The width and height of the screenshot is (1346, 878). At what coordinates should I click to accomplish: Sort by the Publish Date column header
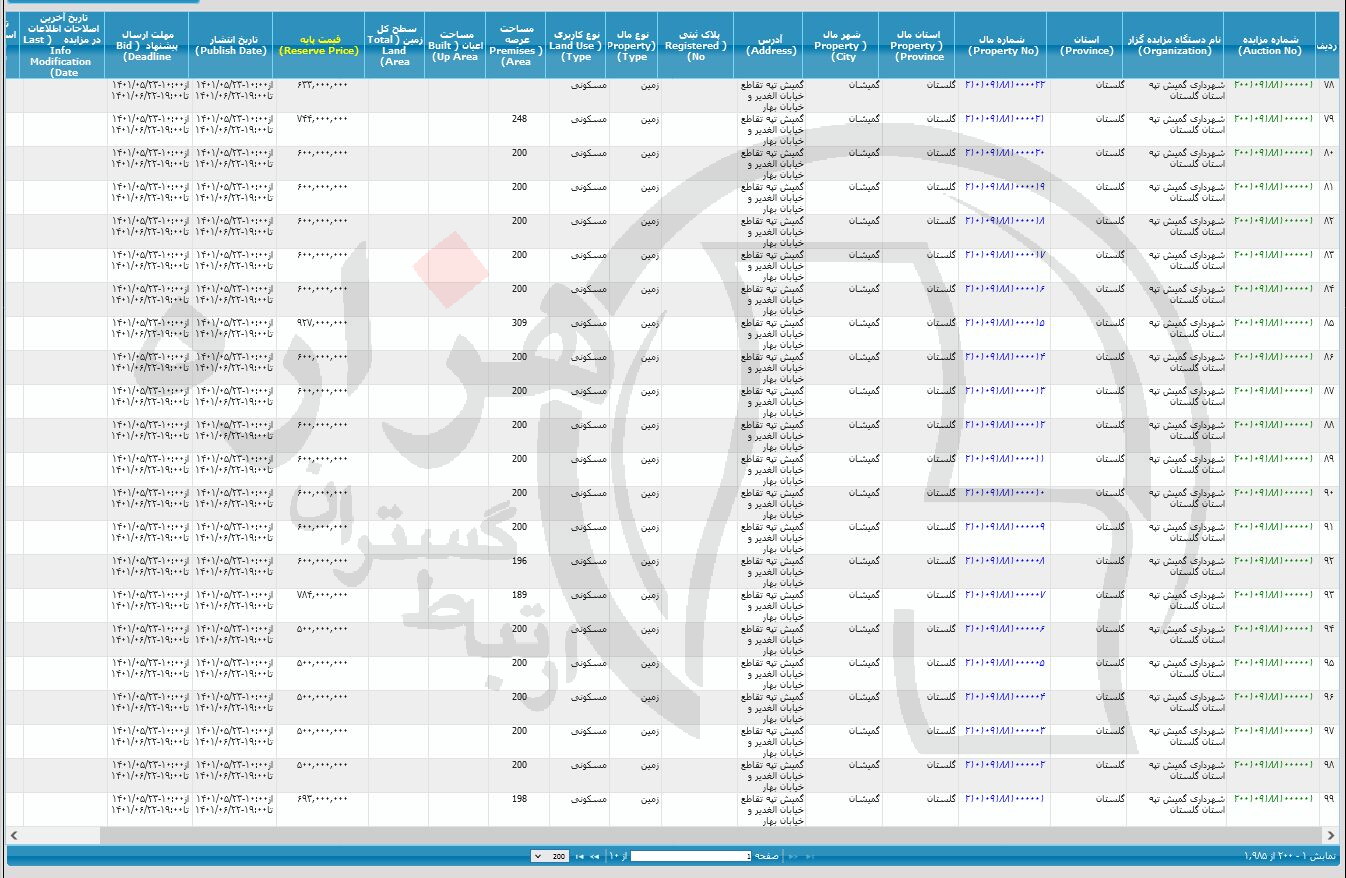click(x=233, y=45)
